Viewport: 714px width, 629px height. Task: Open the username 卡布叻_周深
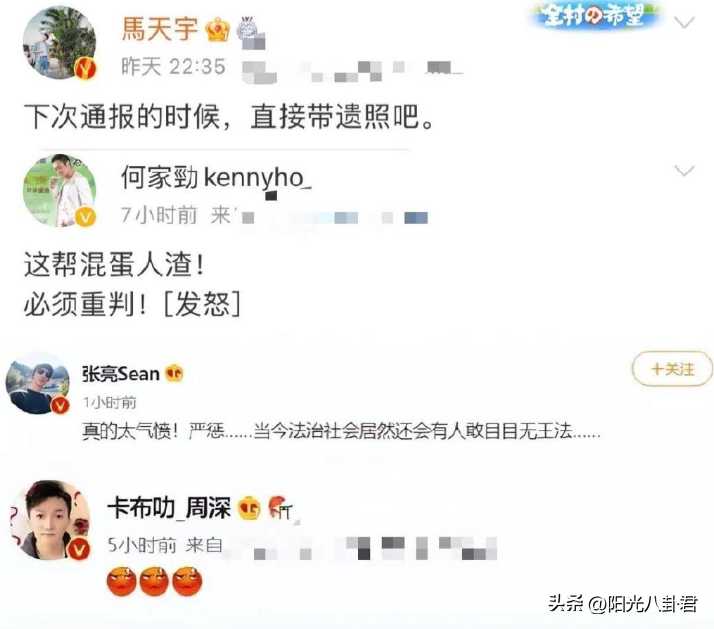[169, 508]
